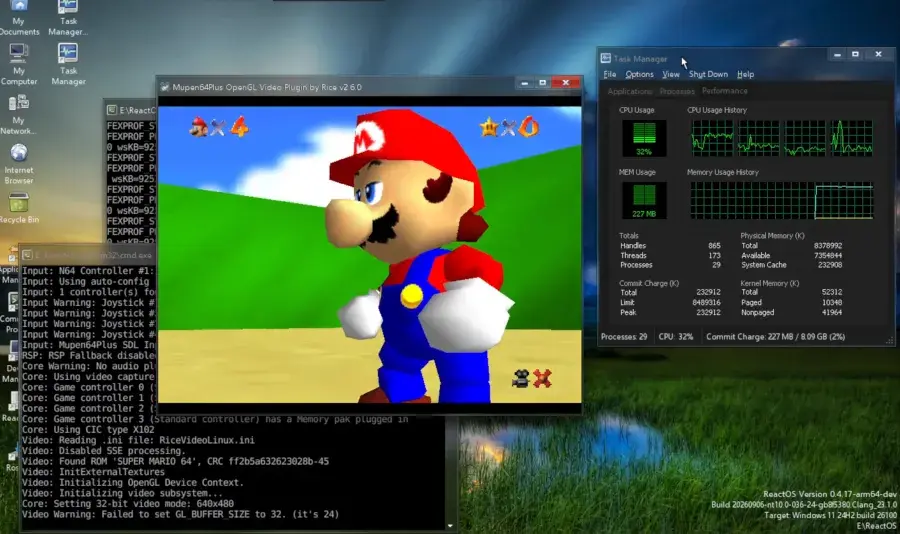Minimize the Mupen64Plus video window
The height and width of the screenshot is (534, 900).
click(x=525, y=83)
